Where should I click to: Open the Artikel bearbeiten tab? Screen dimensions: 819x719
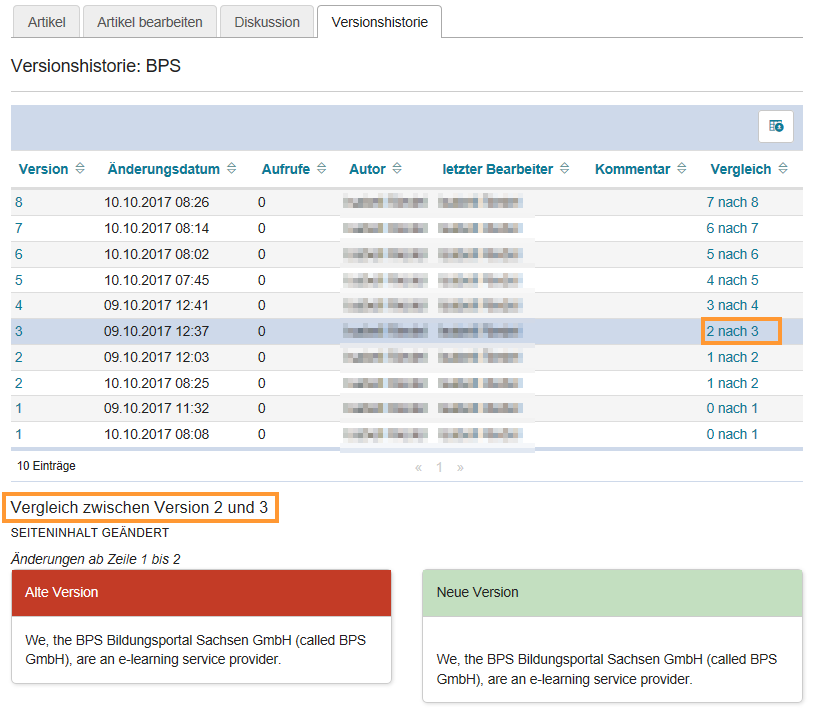pyautogui.click(x=150, y=22)
